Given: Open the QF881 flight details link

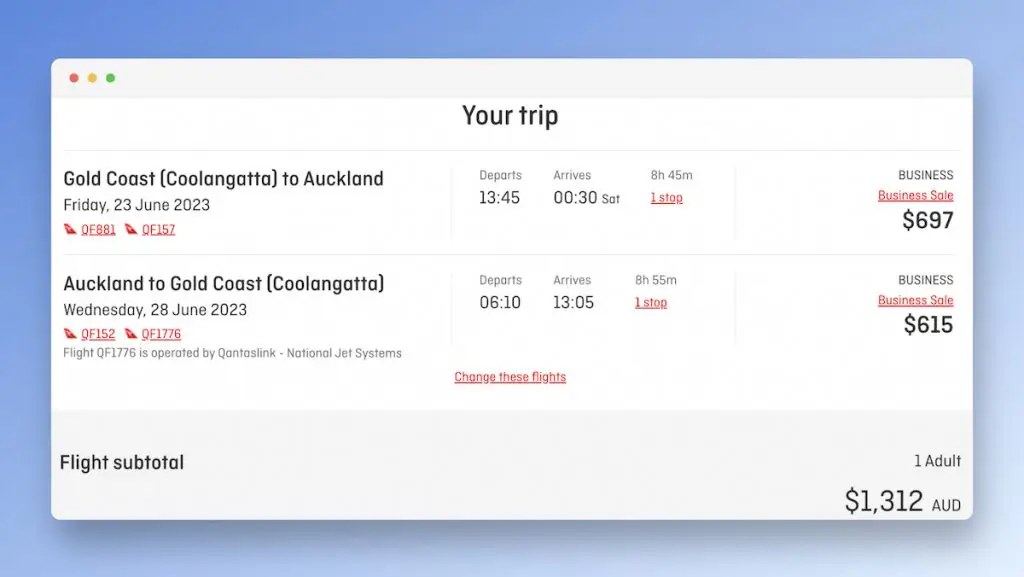Looking at the screenshot, I should [98, 230].
